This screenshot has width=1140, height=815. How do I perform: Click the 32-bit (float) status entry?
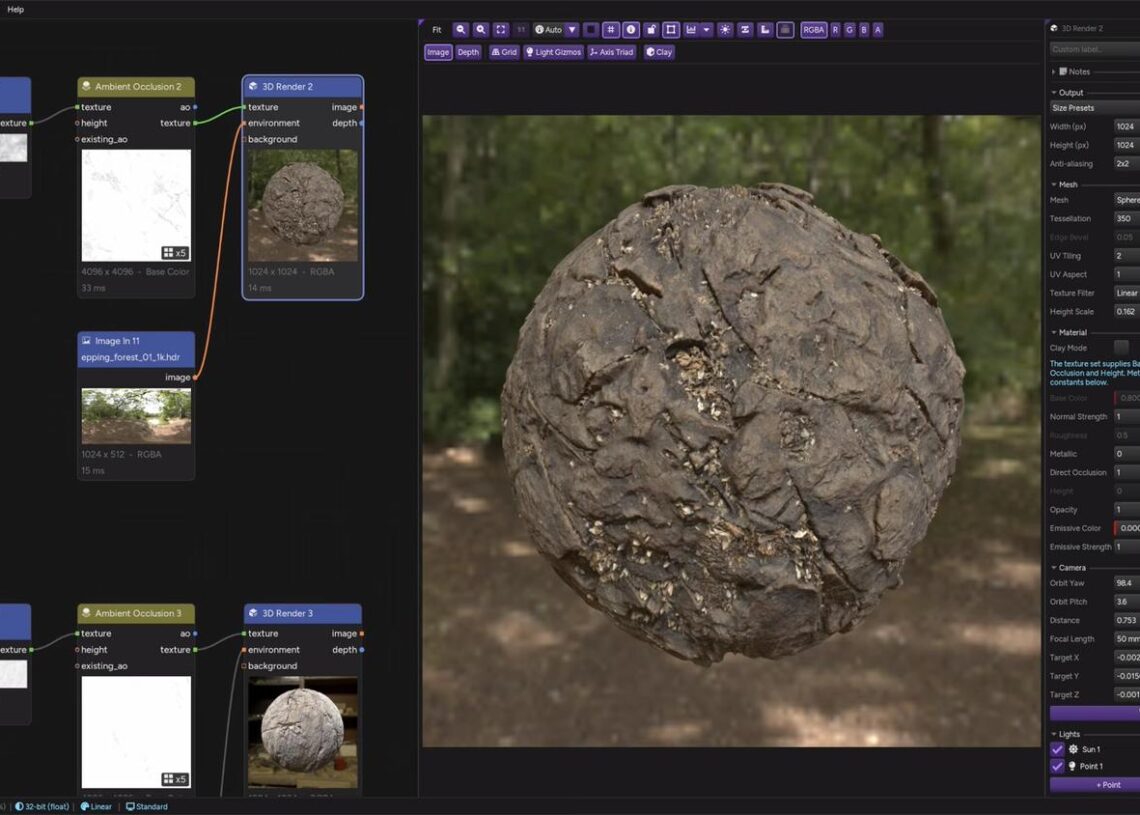click(x=42, y=806)
